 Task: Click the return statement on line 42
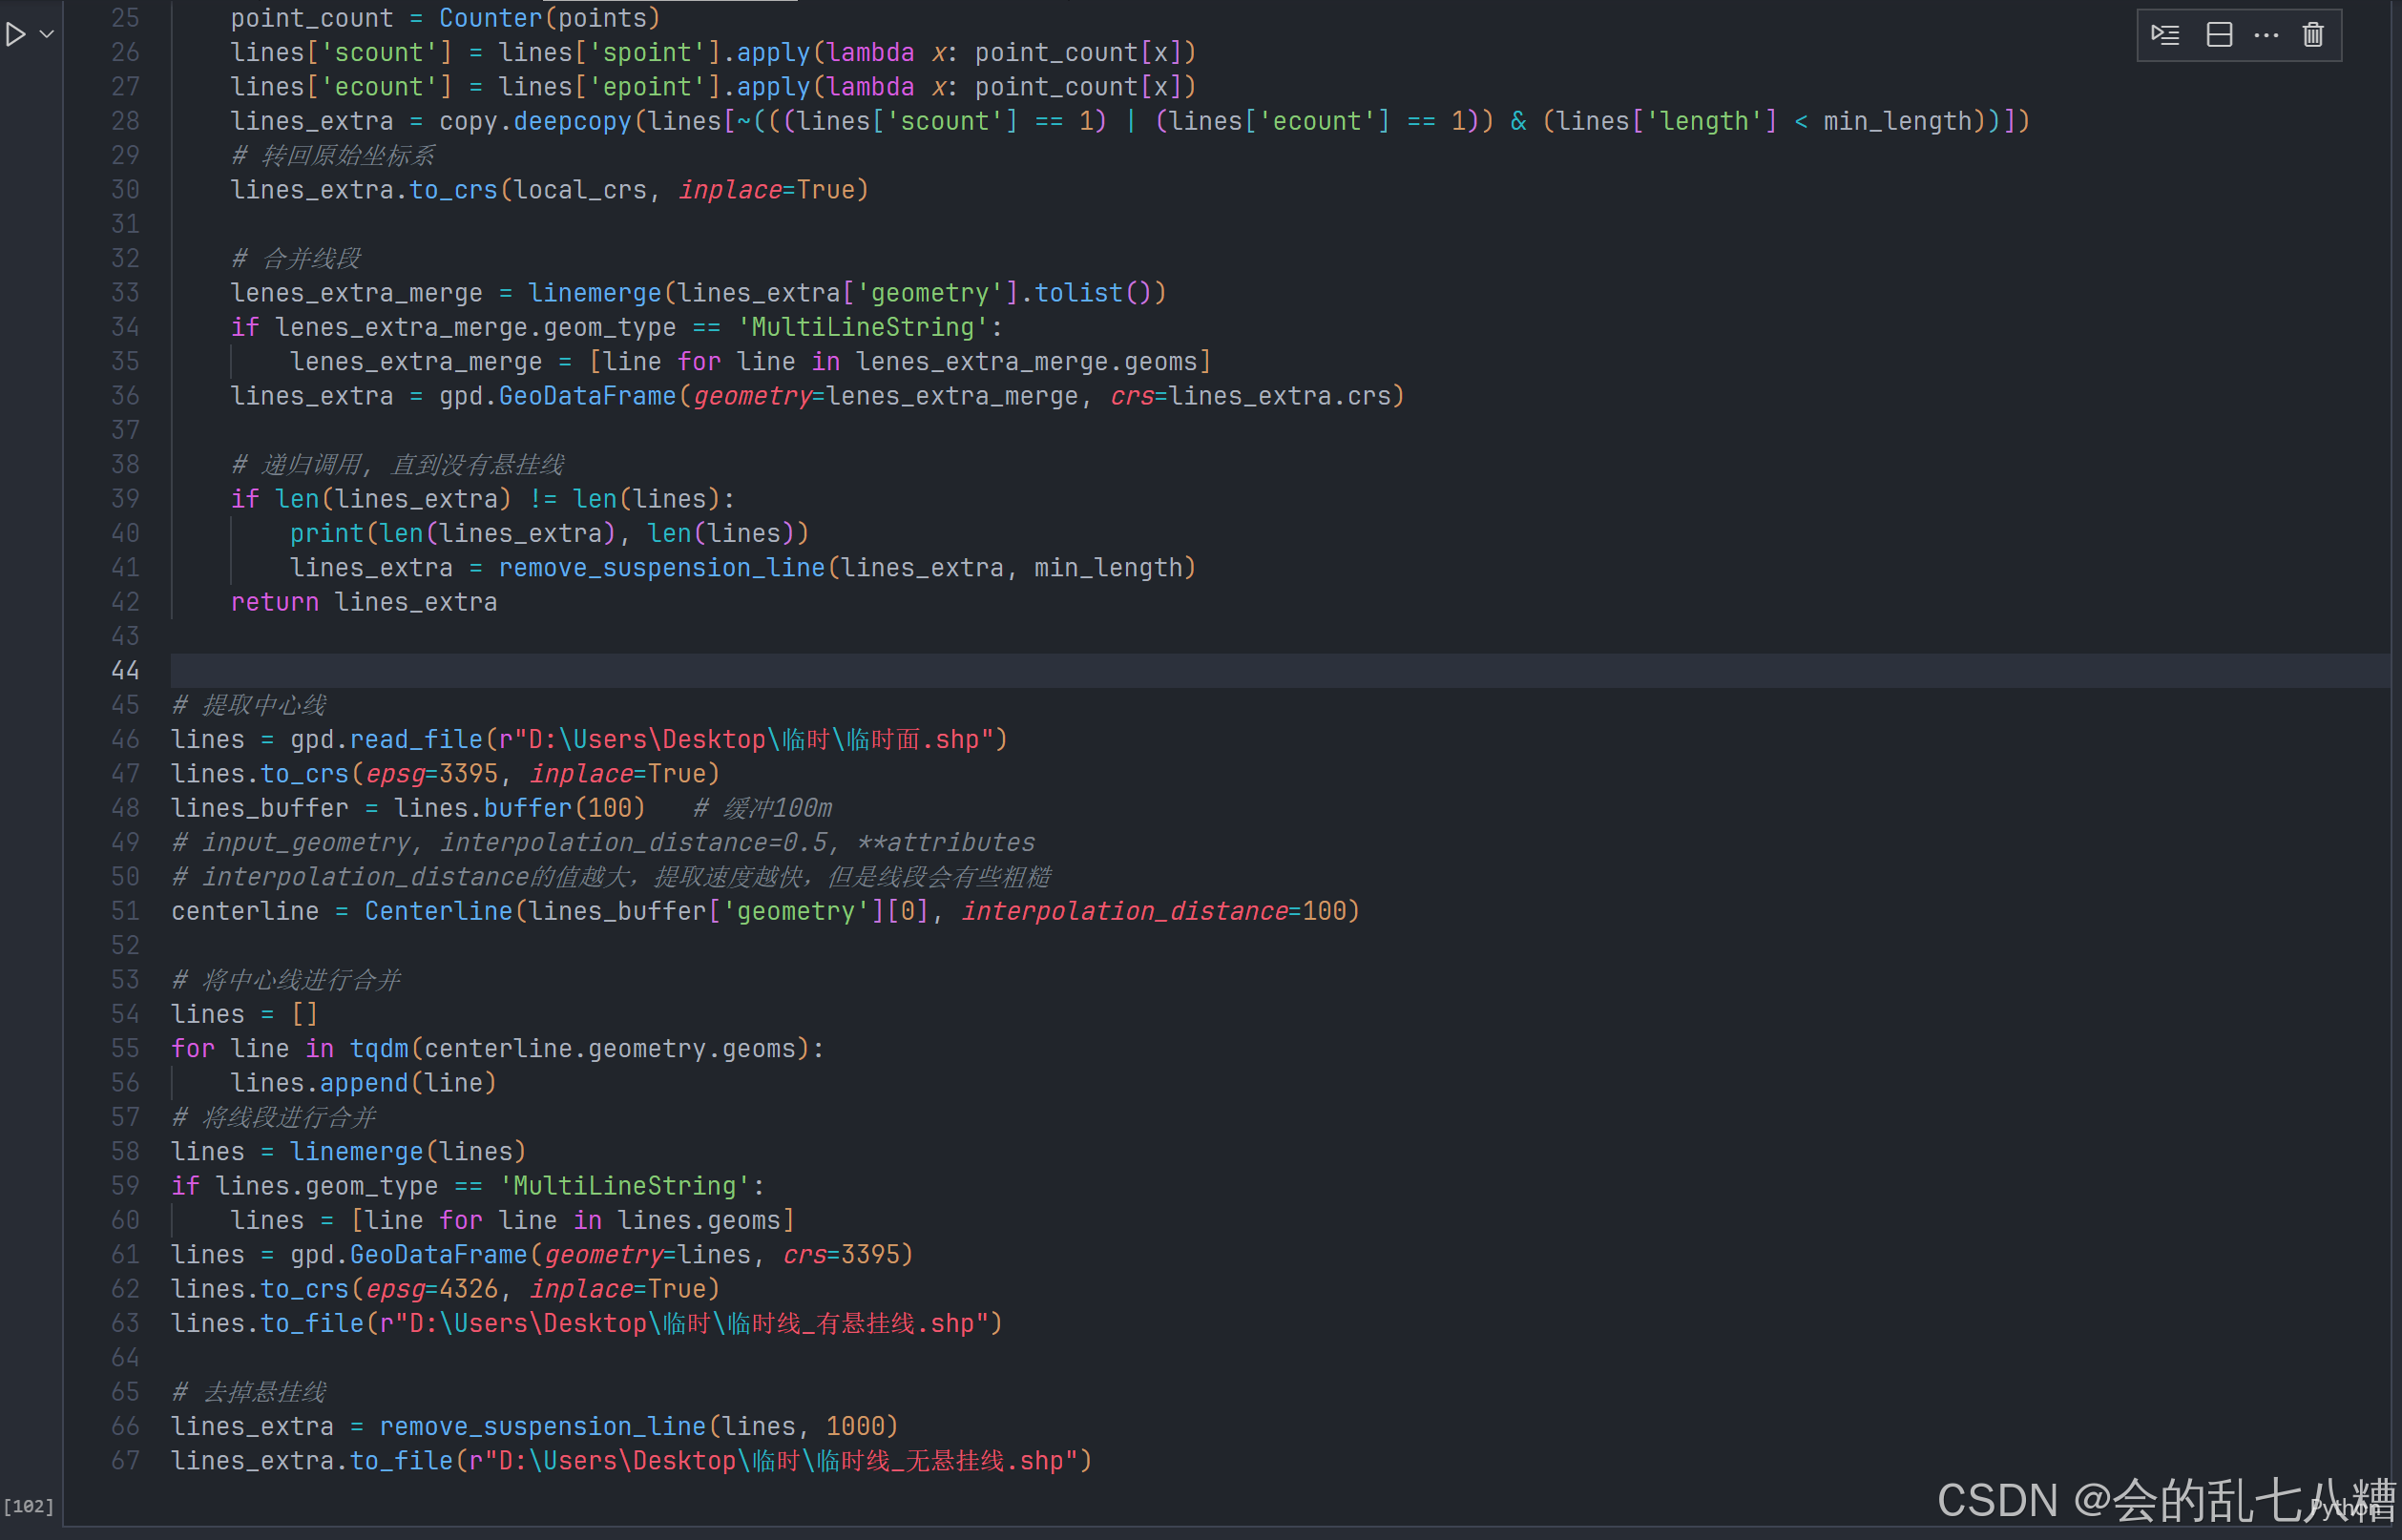click(x=274, y=602)
